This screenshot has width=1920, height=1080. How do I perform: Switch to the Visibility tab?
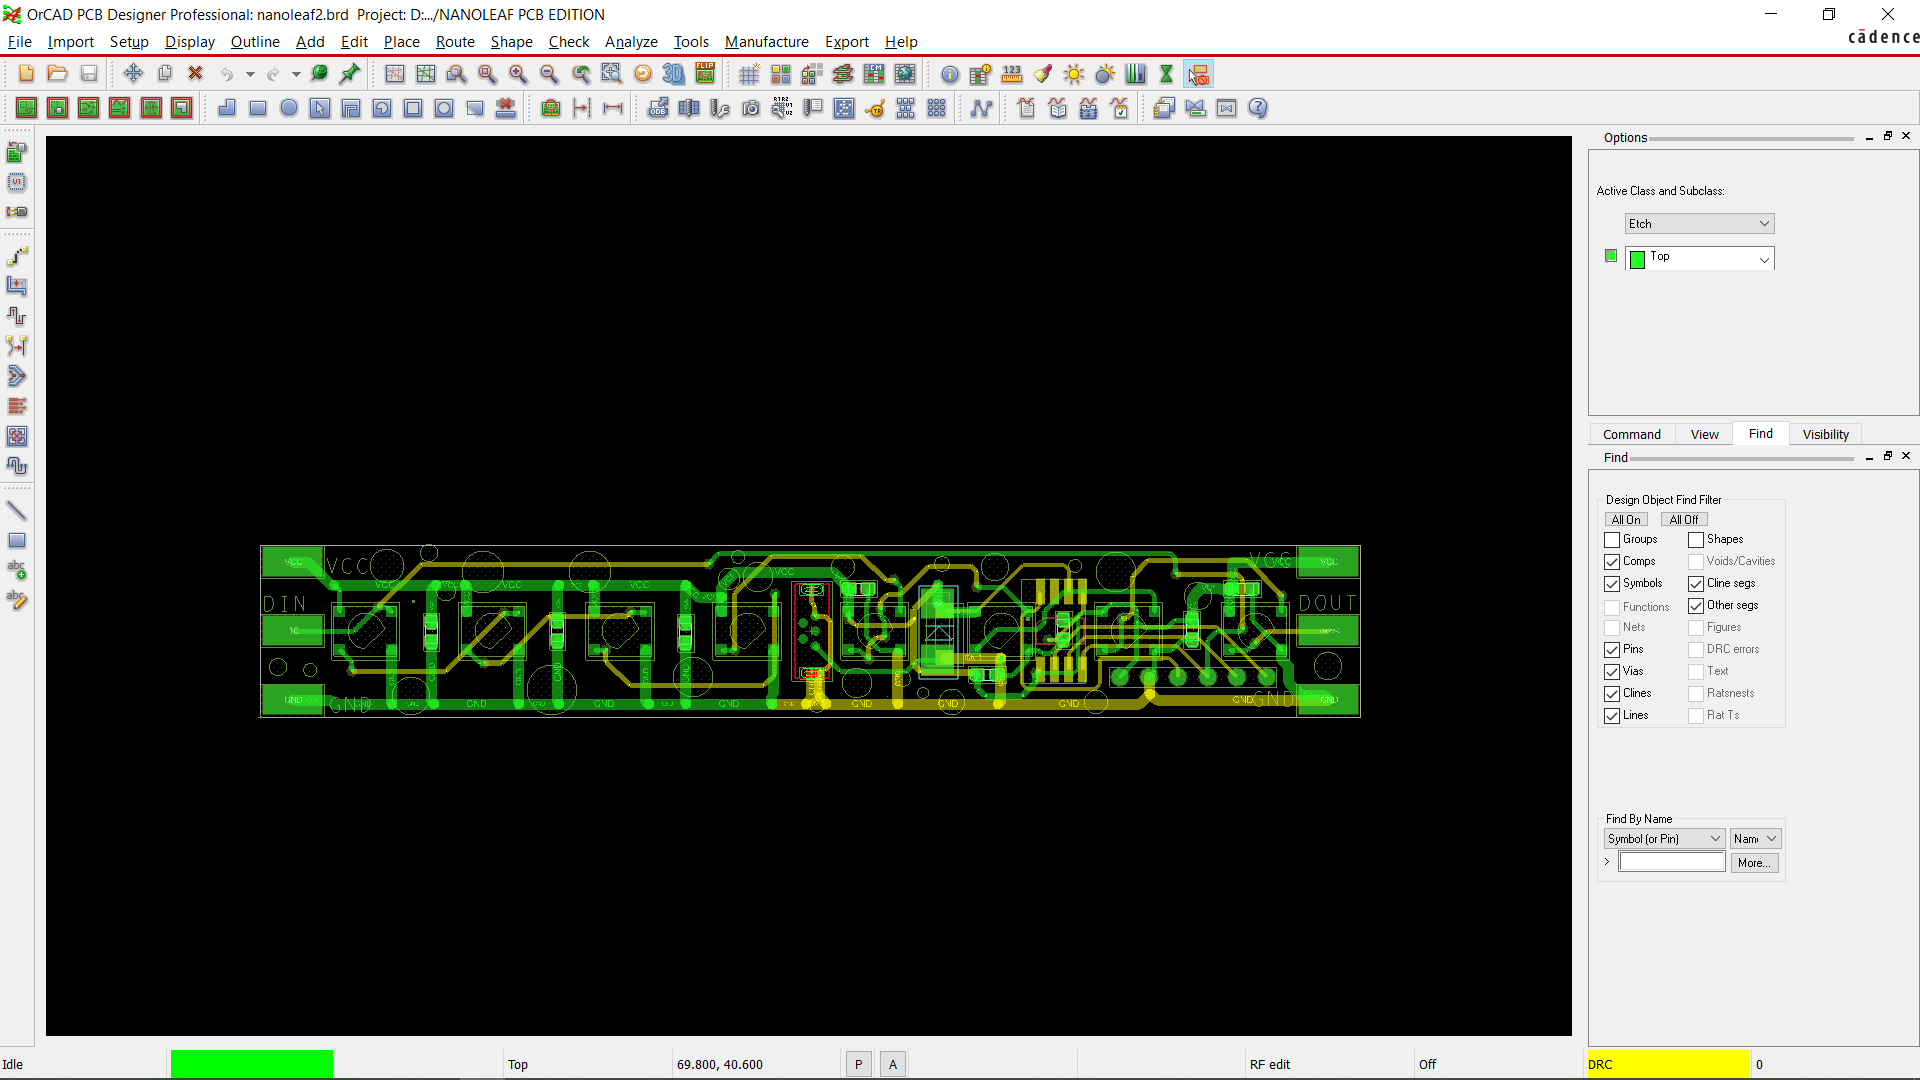[1825, 434]
